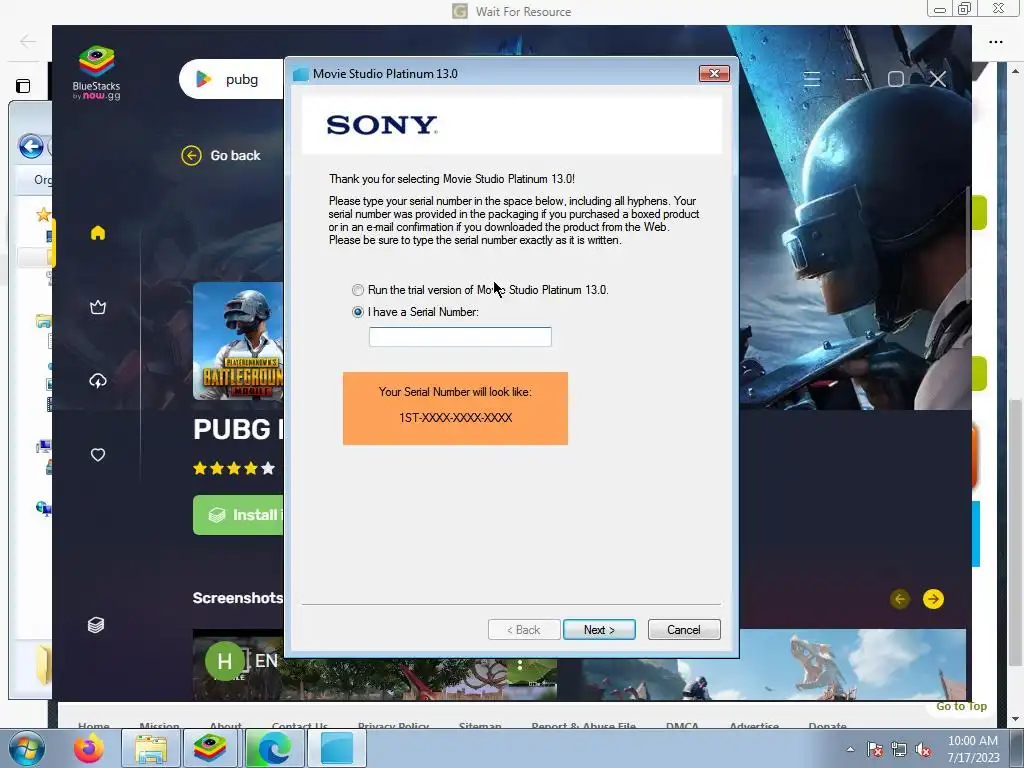Screen dimensions: 1024x768
Task: Click the green Install button
Action: coord(239,515)
